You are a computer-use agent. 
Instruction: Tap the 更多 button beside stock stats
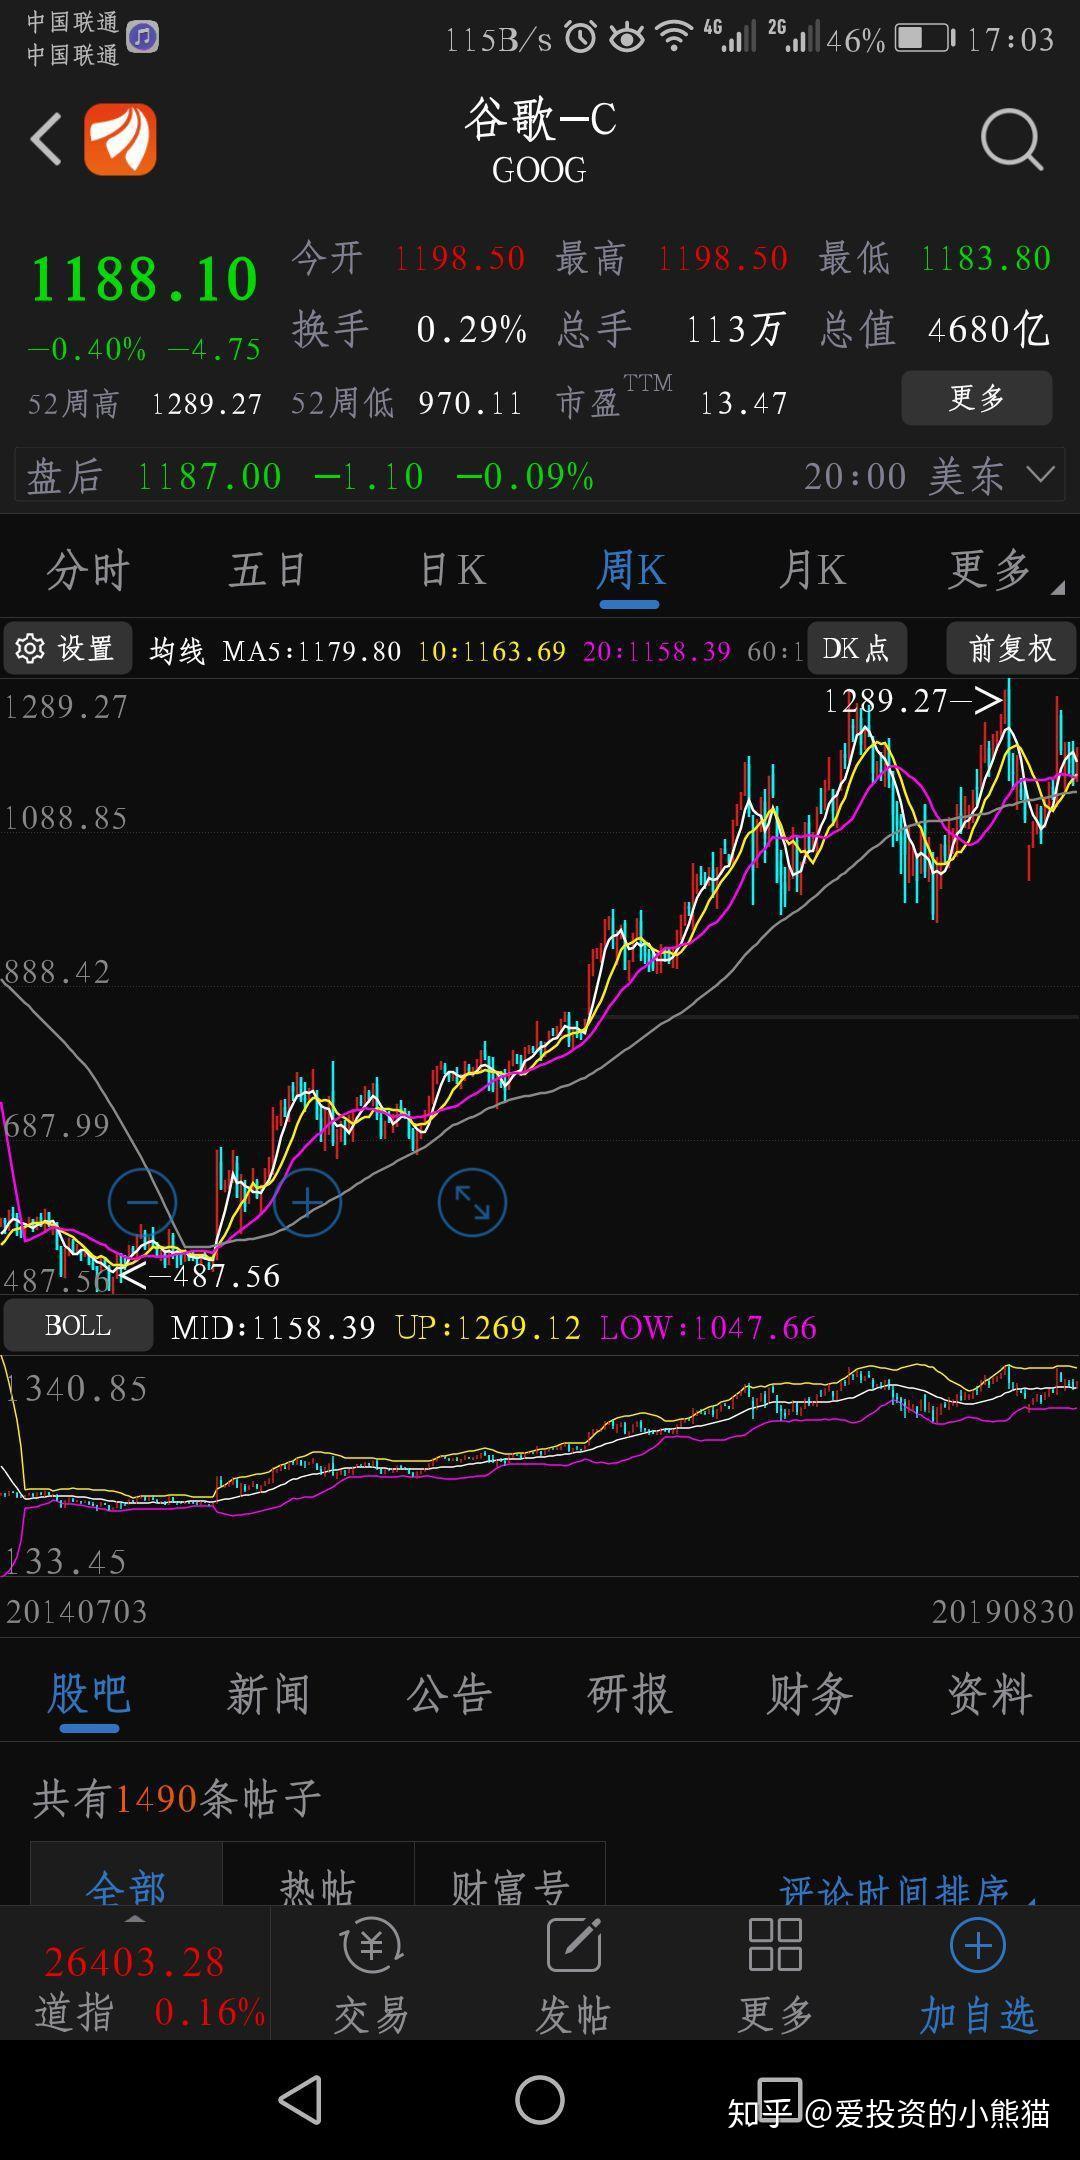pyautogui.click(x=977, y=398)
